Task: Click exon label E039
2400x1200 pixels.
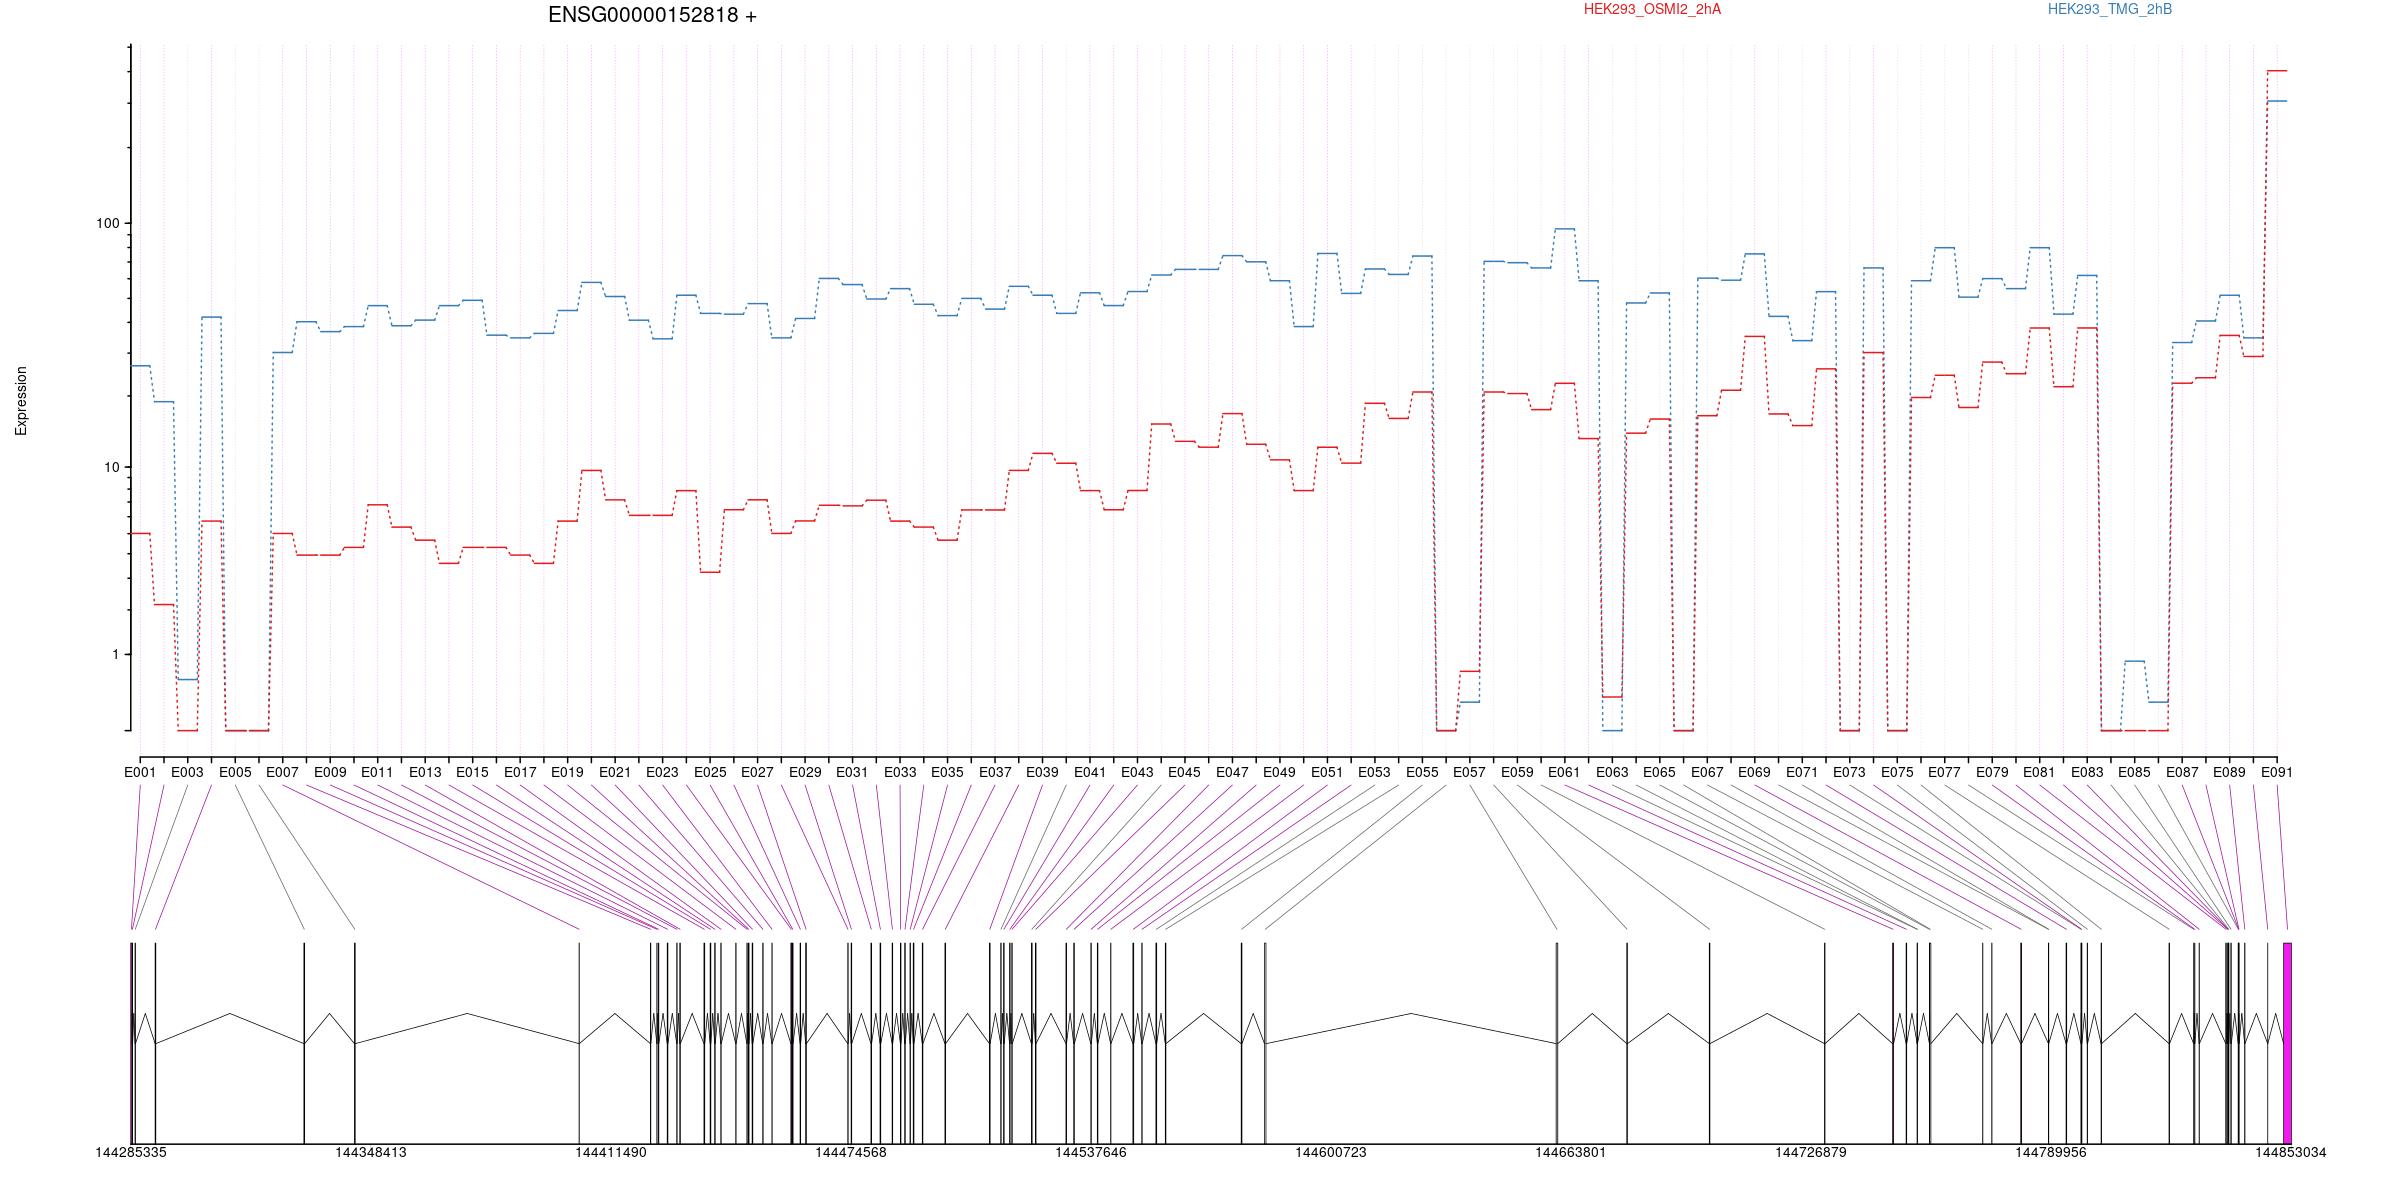Action: pos(1042,772)
